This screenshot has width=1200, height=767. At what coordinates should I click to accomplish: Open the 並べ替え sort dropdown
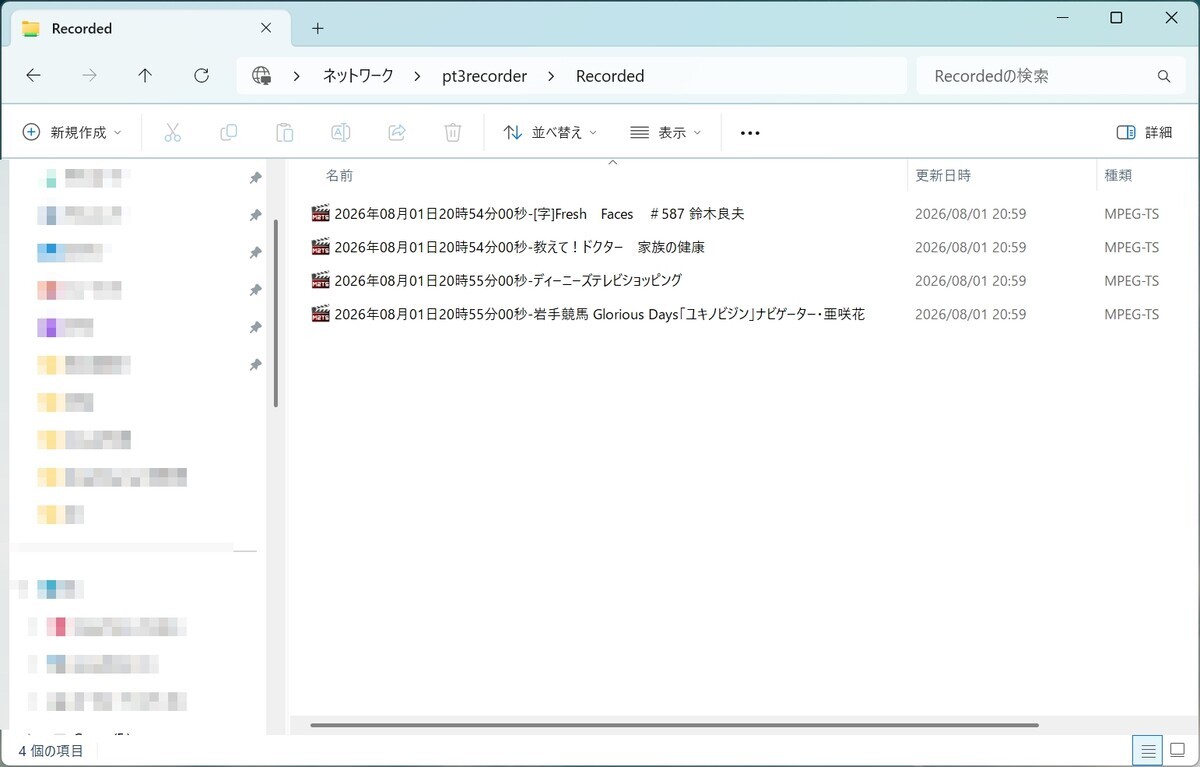550,132
